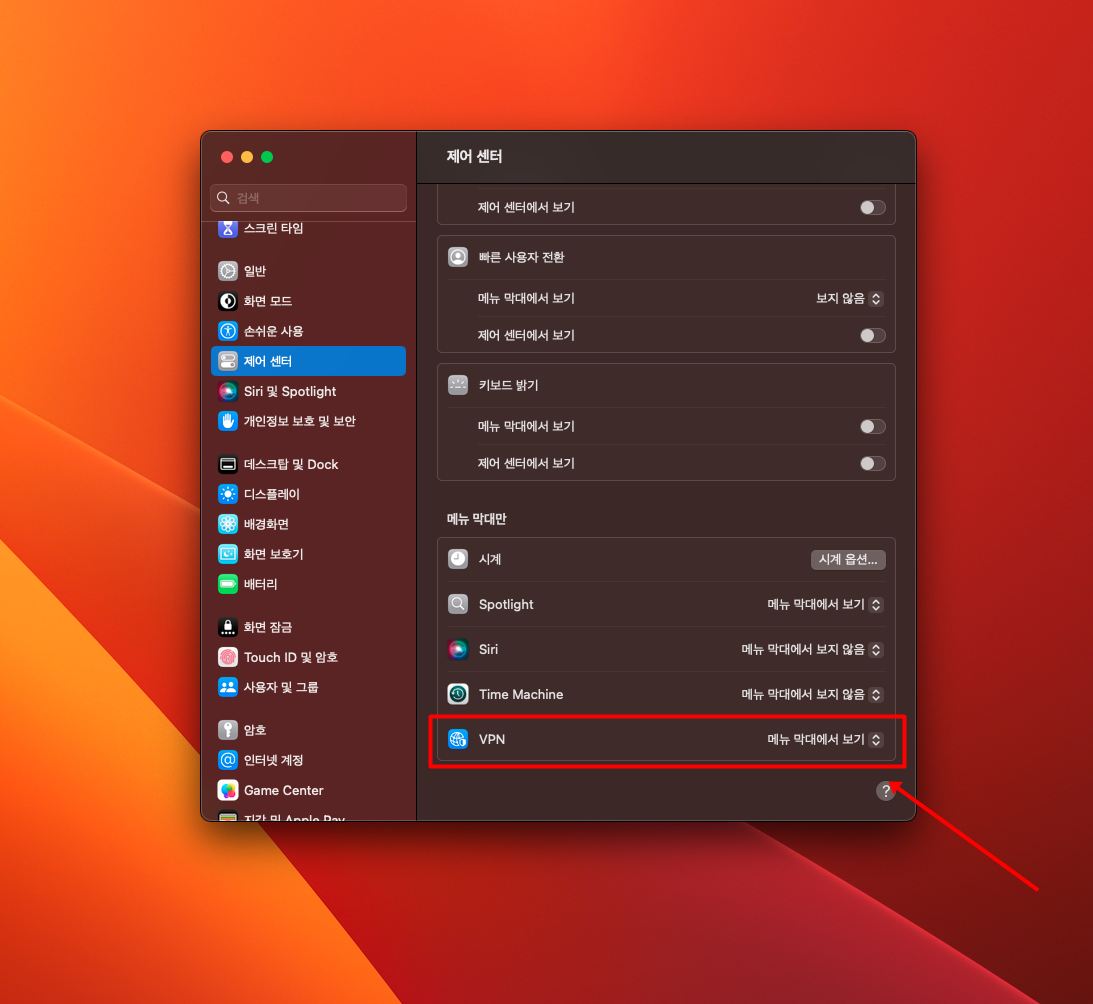Viewport: 1093px width, 1004px height.
Task: Enable 키보드 밝기 제어 센터에서 보기 switch
Action: tap(873, 464)
